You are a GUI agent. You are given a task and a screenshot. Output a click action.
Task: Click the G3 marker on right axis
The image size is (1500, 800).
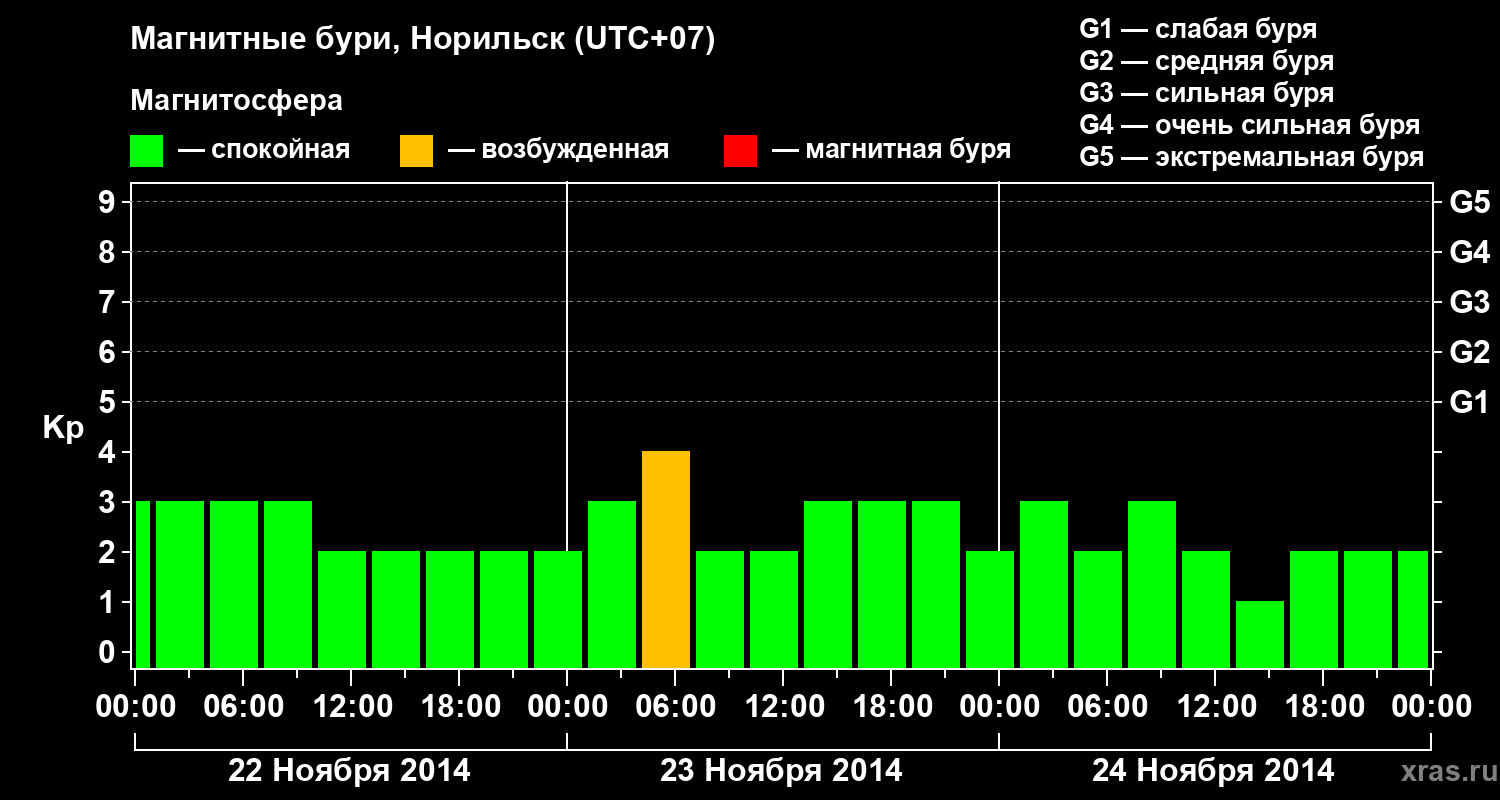tap(1469, 303)
